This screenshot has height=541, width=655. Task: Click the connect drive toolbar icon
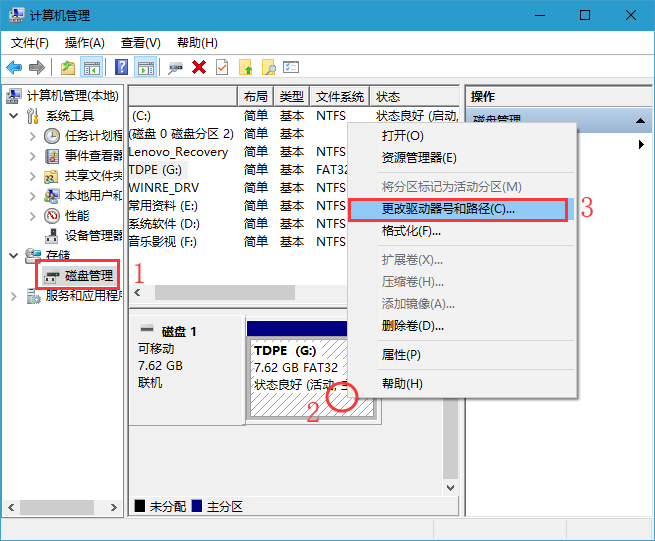coord(176,67)
